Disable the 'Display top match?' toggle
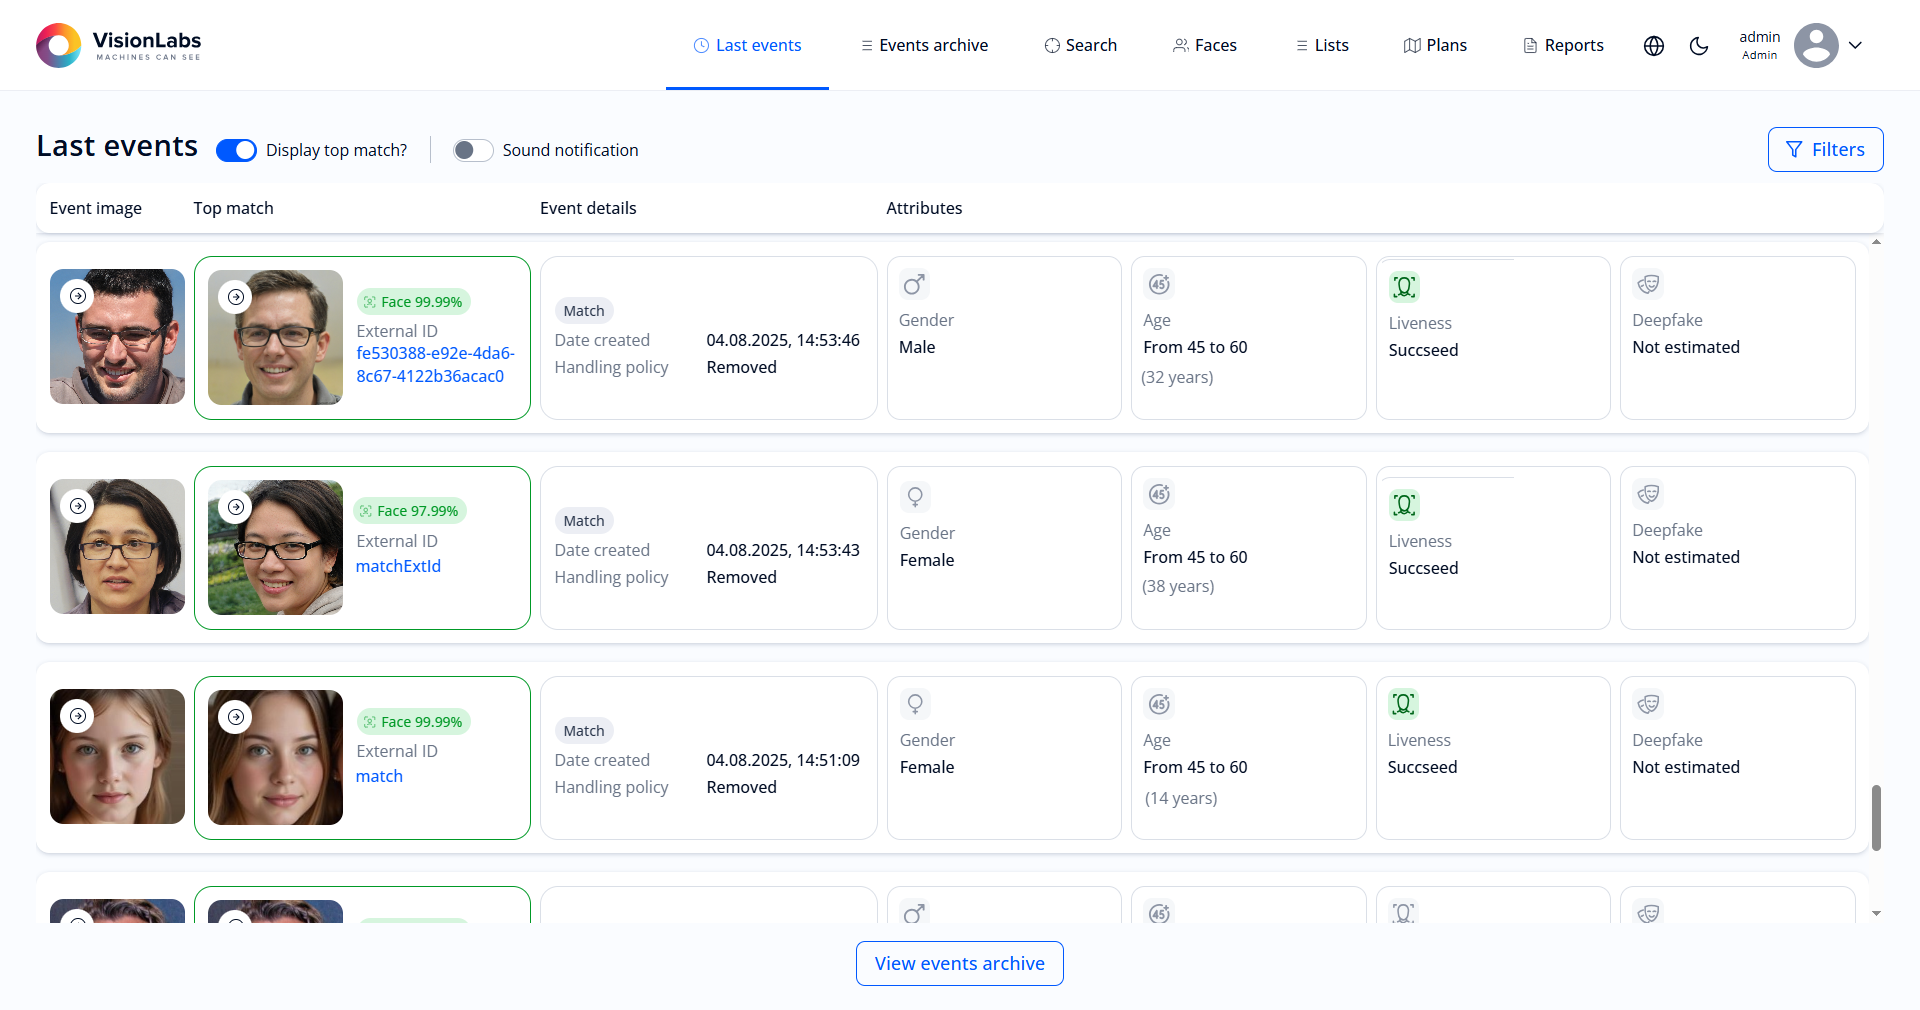 click(236, 150)
